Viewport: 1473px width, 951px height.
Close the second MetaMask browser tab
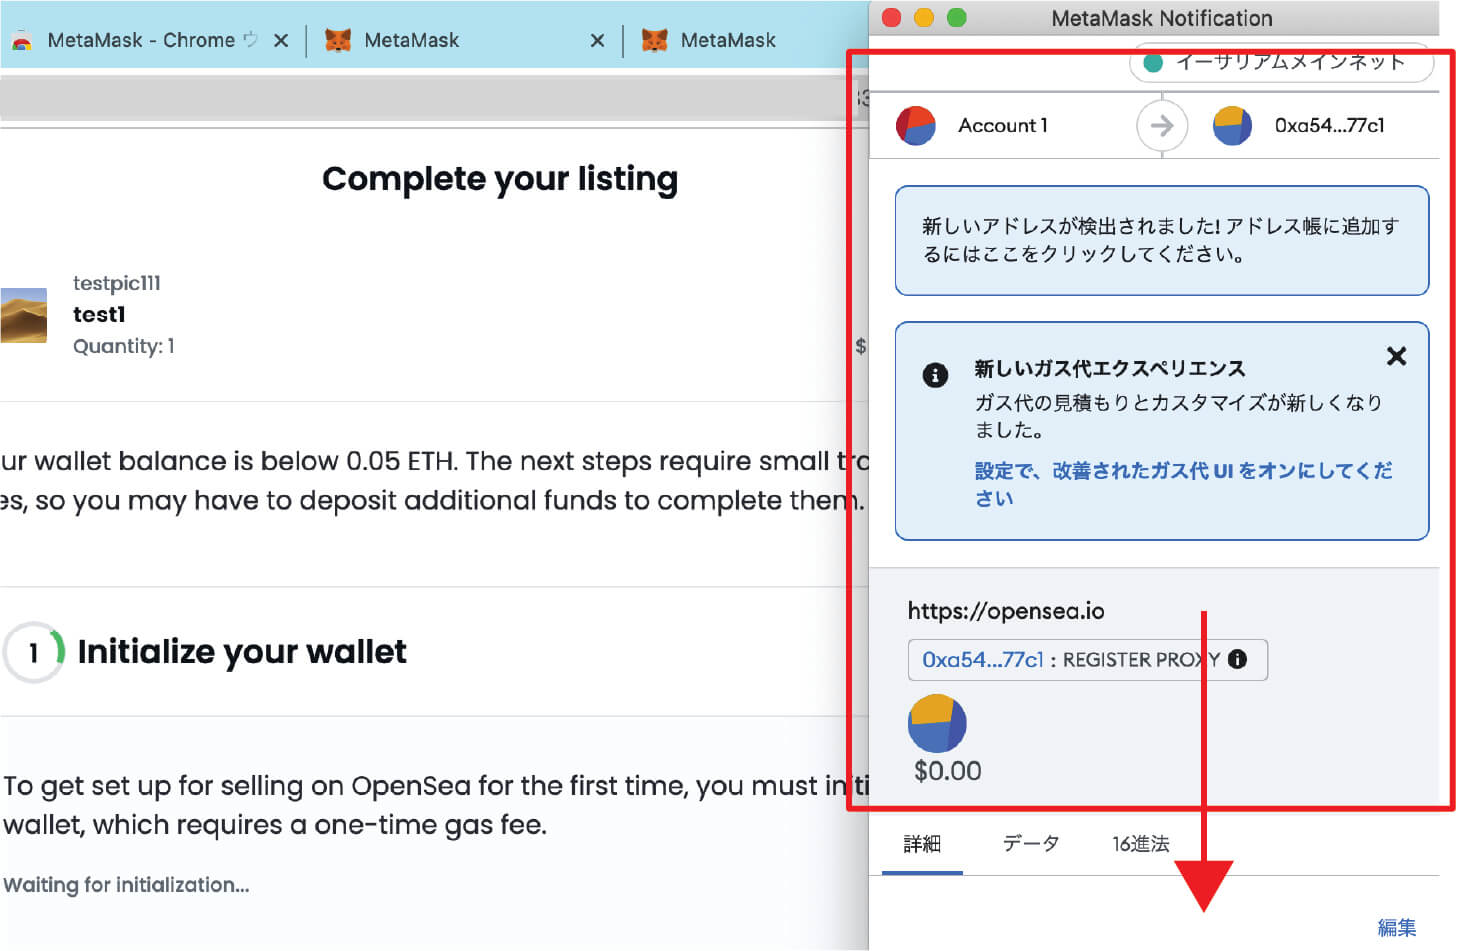[x=597, y=40]
